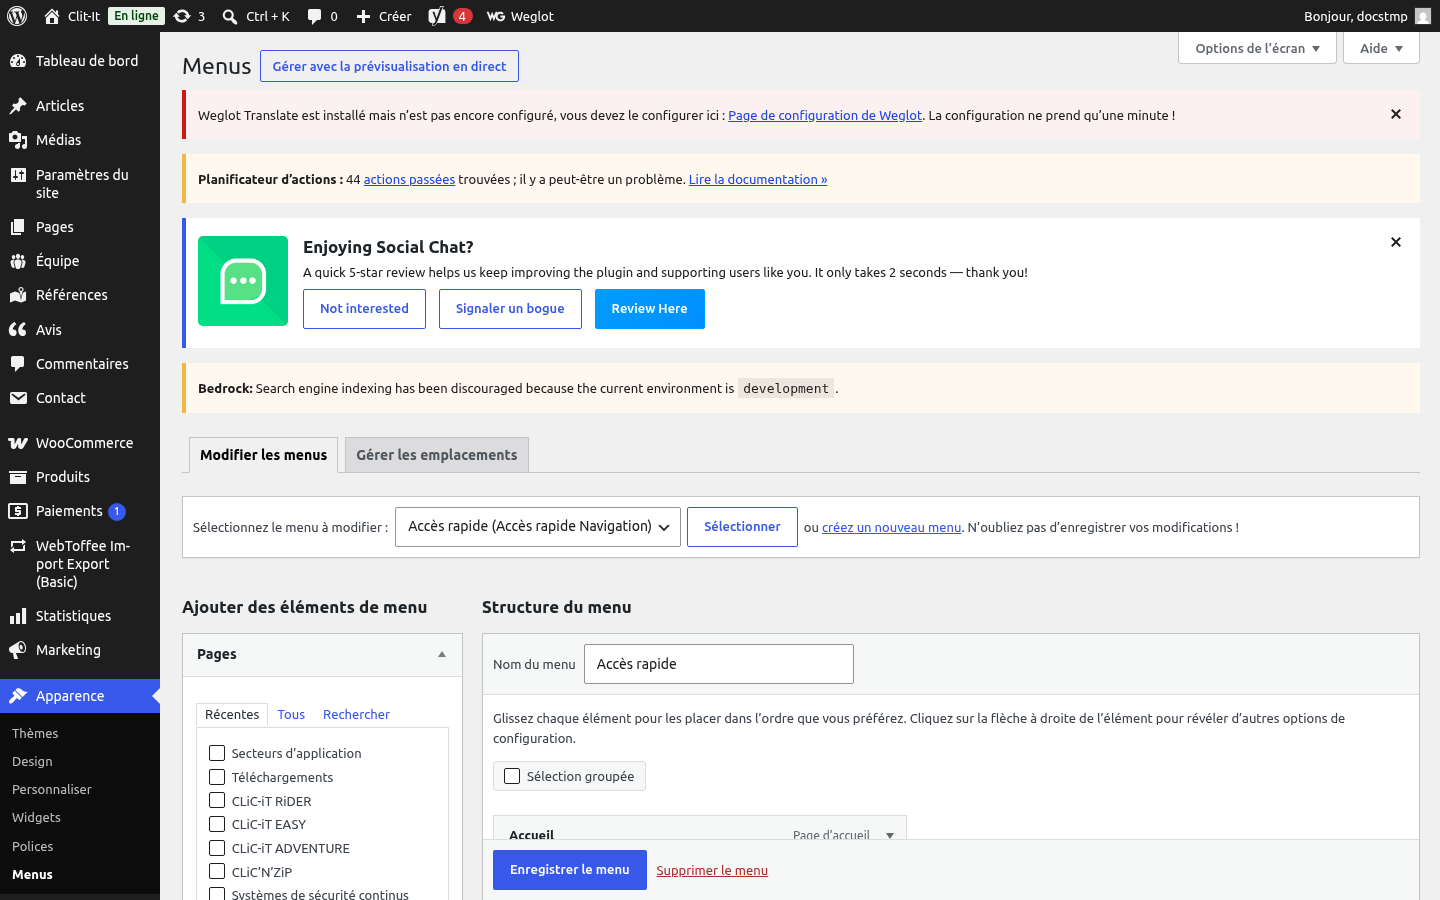
Task: Check CLiC'N'ZiP page checkbox
Action: click(x=217, y=871)
